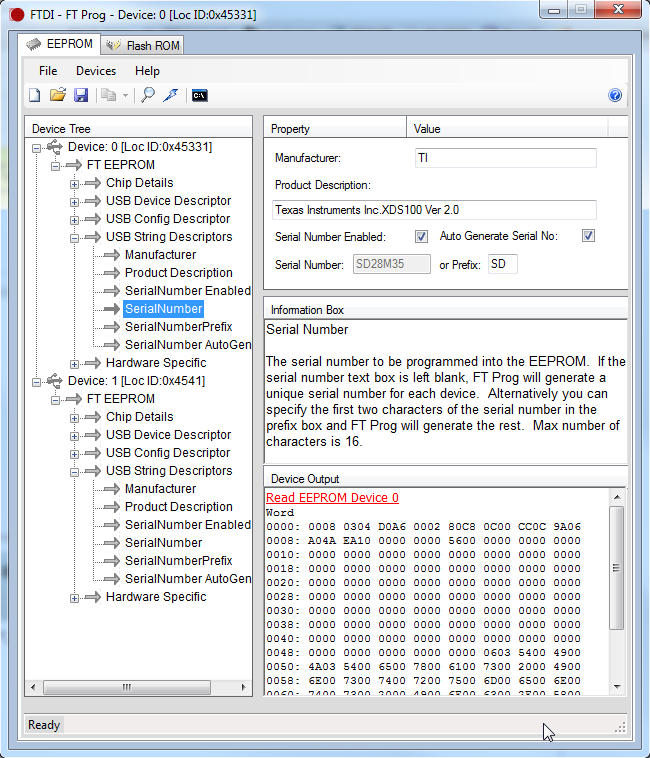
Task: Click the EEPROM tab chip icon
Action: coord(34,44)
